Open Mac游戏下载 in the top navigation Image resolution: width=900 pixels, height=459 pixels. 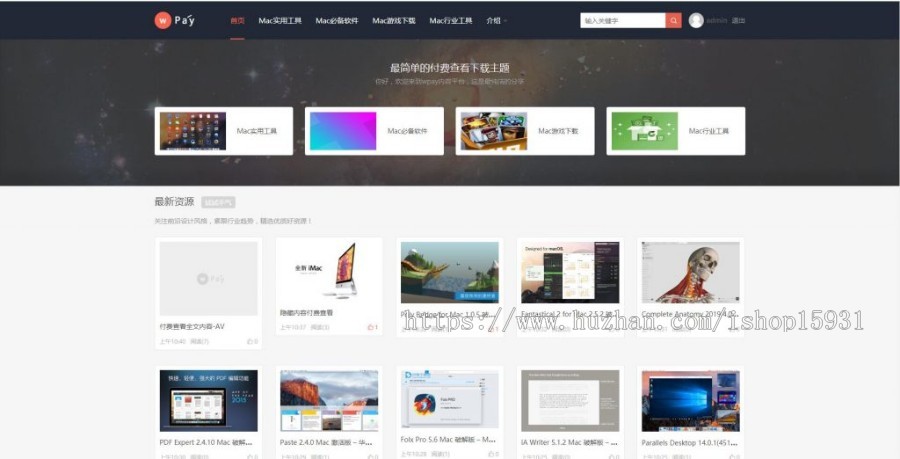tap(394, 21)
